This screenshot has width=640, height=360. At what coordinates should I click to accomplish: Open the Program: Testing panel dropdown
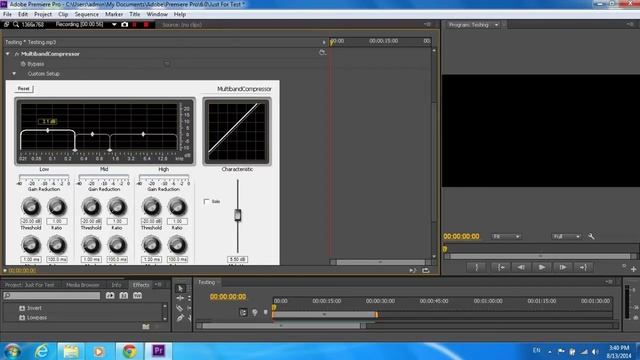(x=496, y=25)
